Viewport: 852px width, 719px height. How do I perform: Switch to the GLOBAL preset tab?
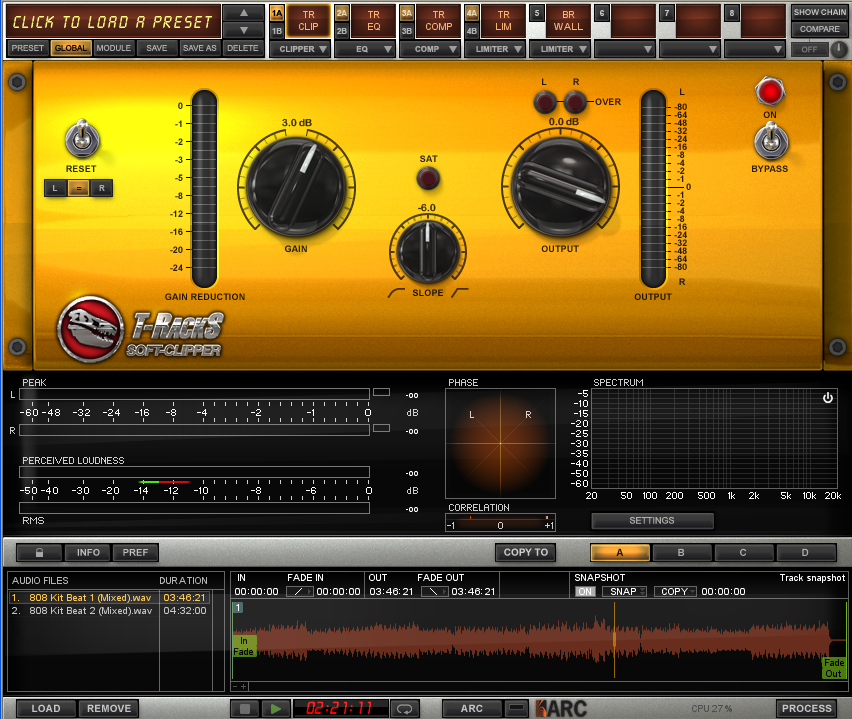pos(71,48)
